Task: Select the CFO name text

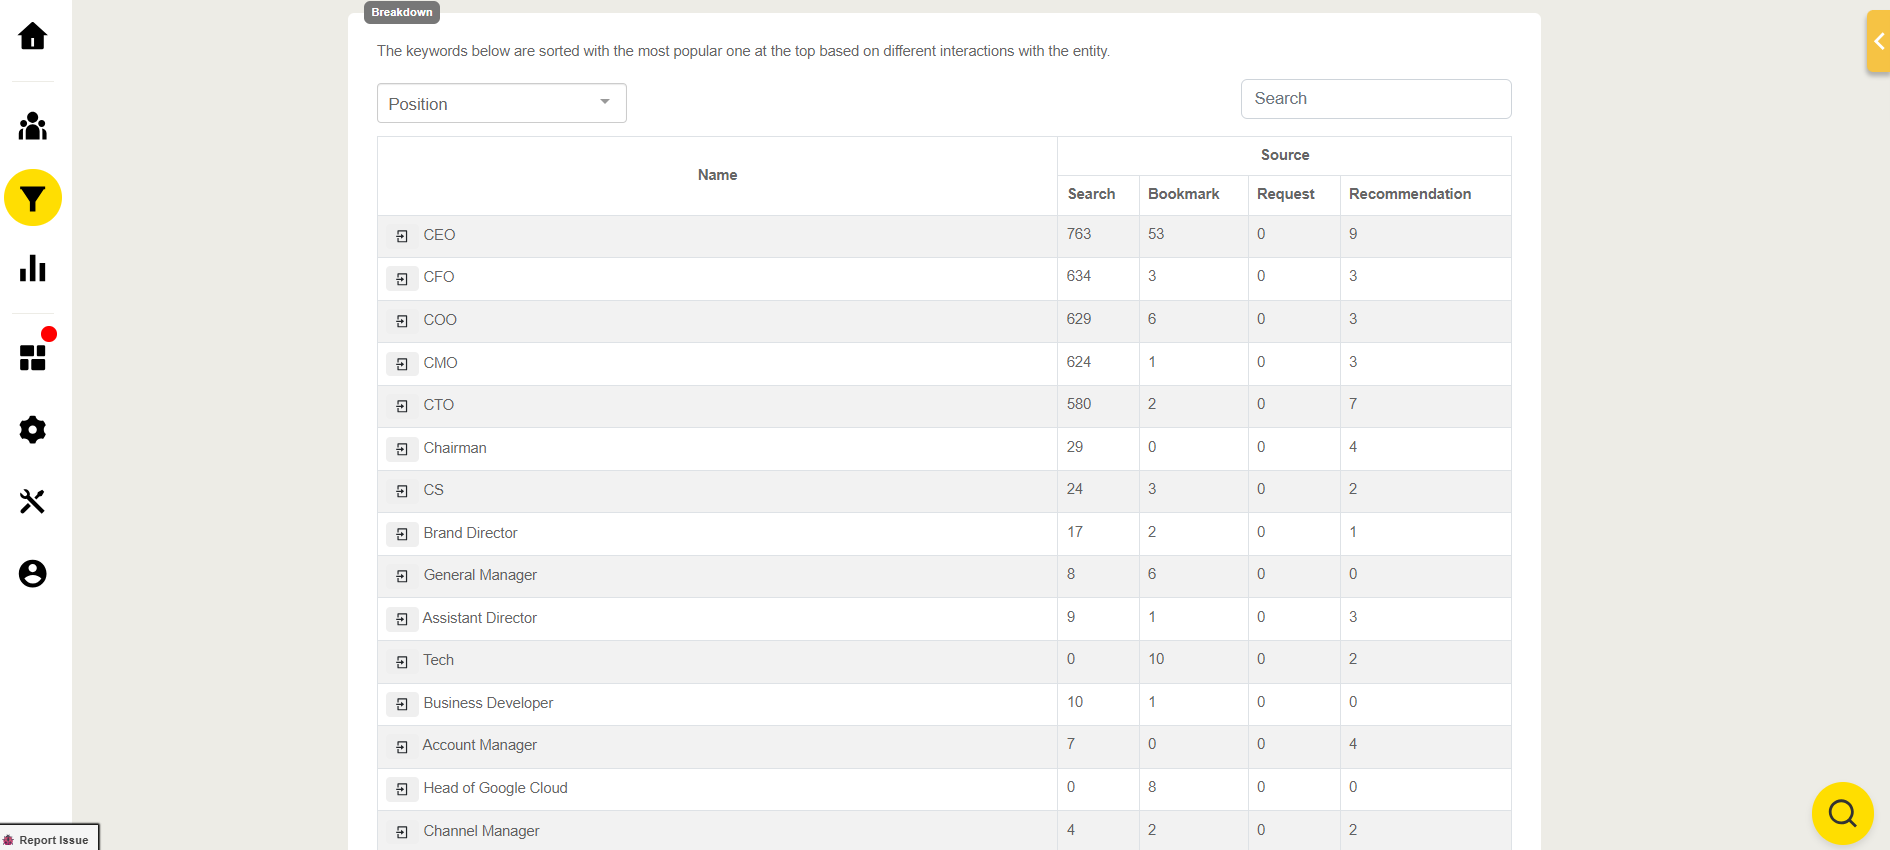Action: (x=438, y=277)
